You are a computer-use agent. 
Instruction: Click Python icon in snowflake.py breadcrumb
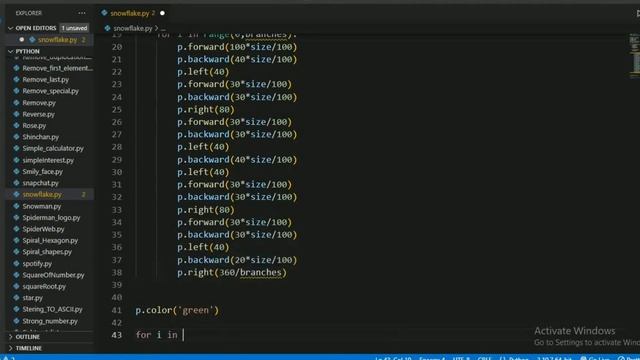108,28
